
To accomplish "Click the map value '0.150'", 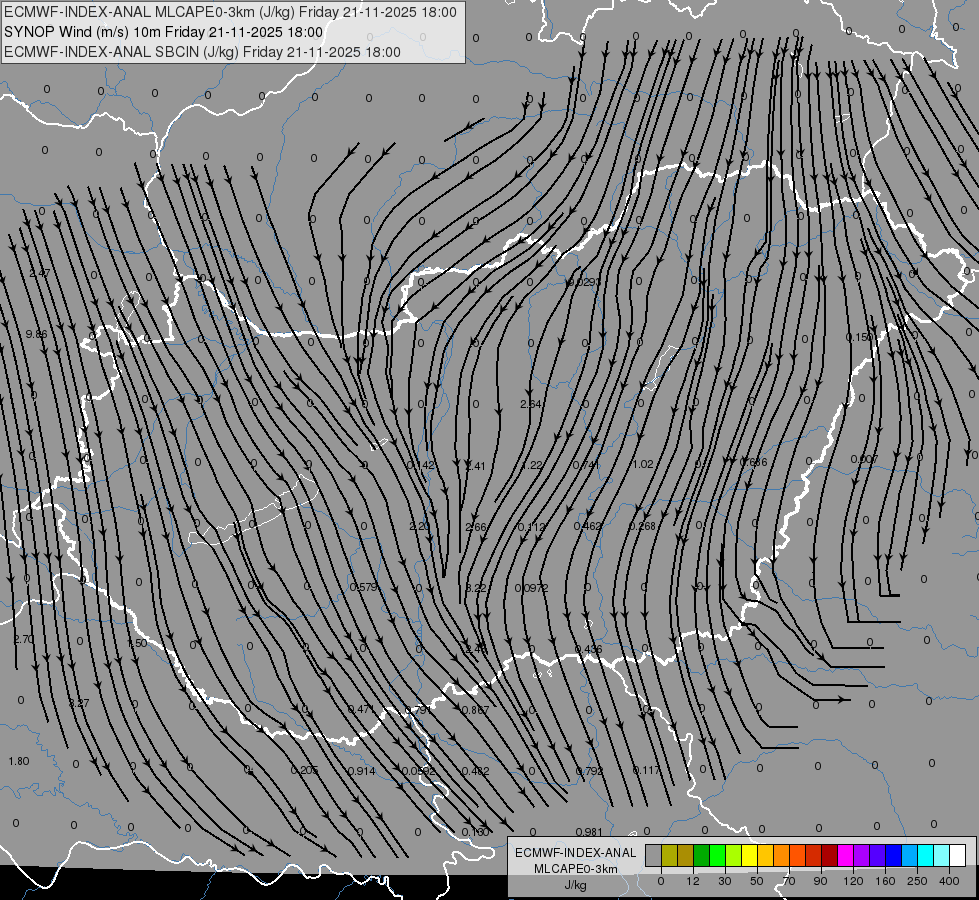I will click(x=860, y=337).
